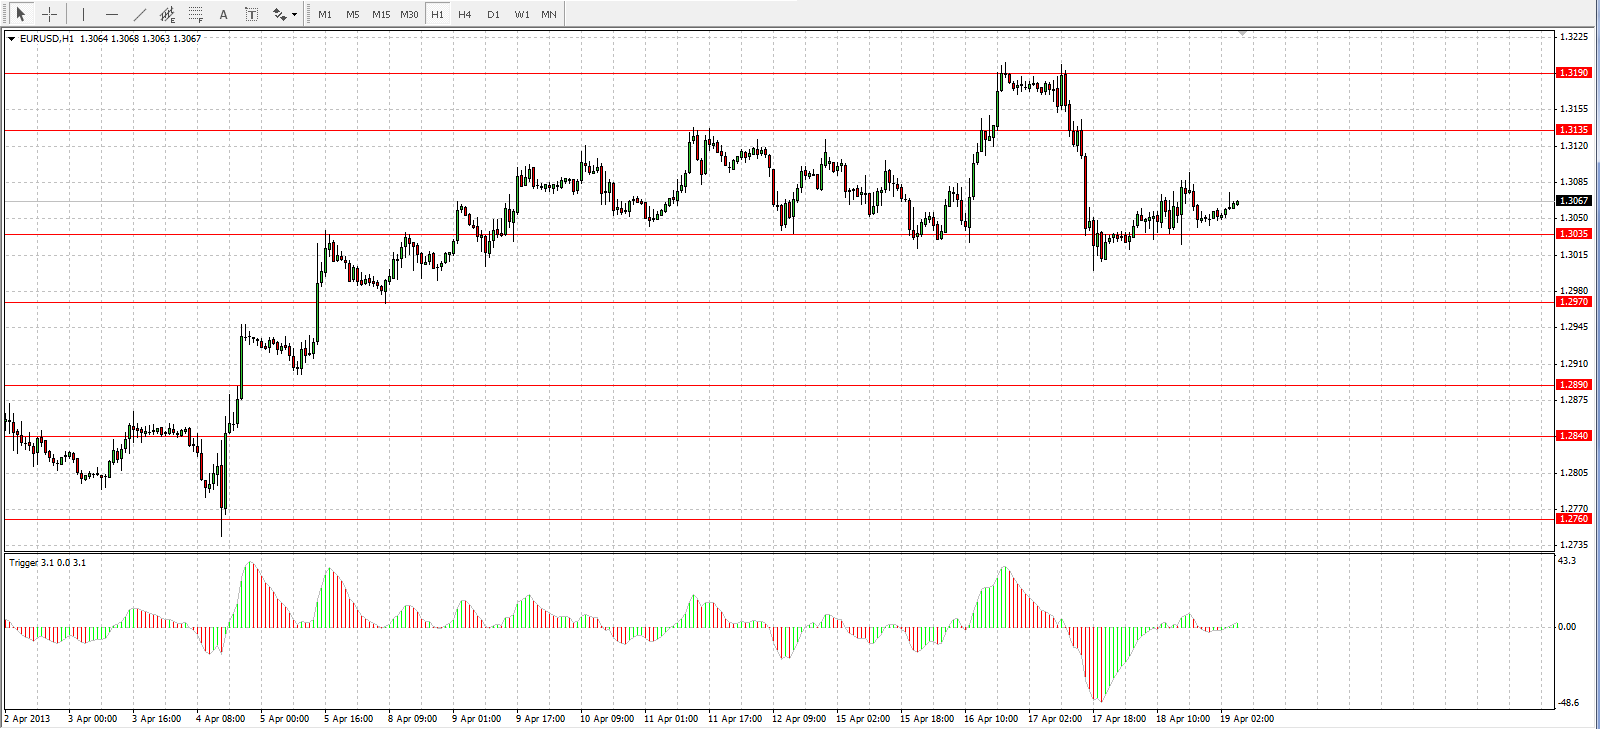Switch chart to W1 weekly timeframe
Image resolution: width=1600 pixels, height=729 pixels.
tap(522, 14)
